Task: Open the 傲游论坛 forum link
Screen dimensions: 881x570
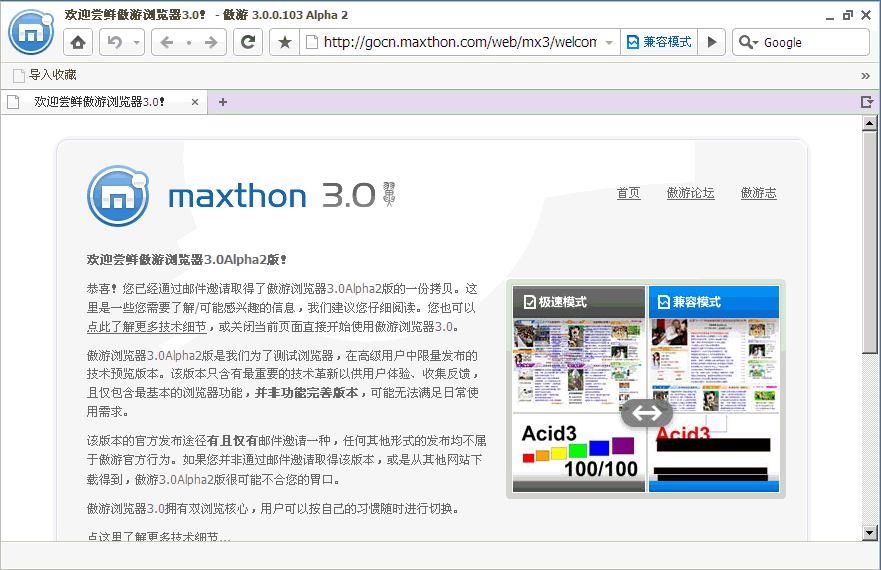Action: [690, 193]
